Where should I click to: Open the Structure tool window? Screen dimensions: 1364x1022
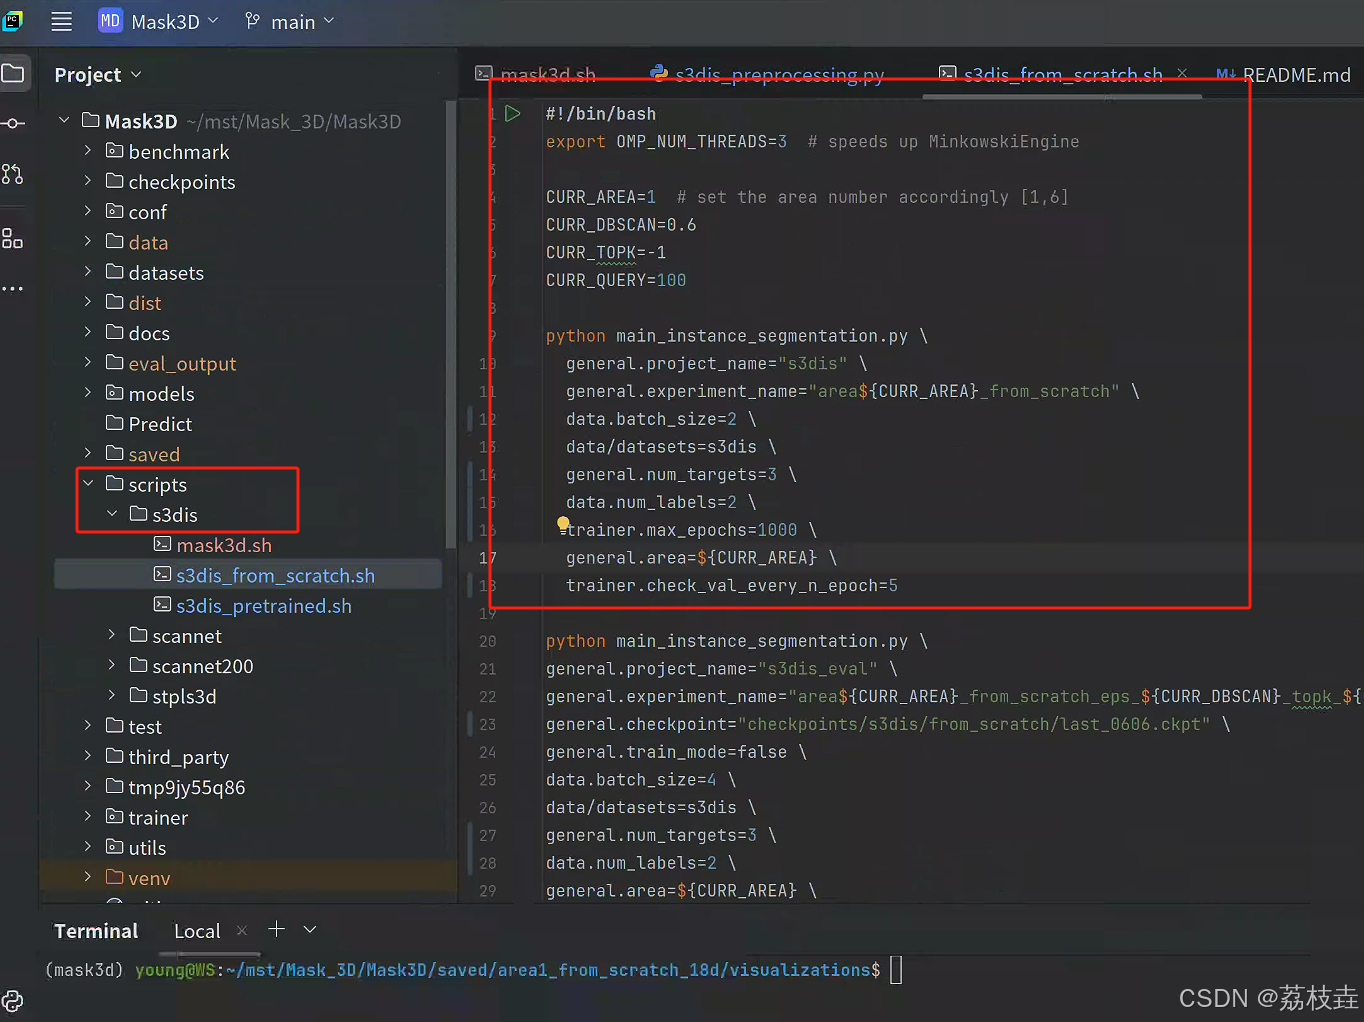click(12, 239)
